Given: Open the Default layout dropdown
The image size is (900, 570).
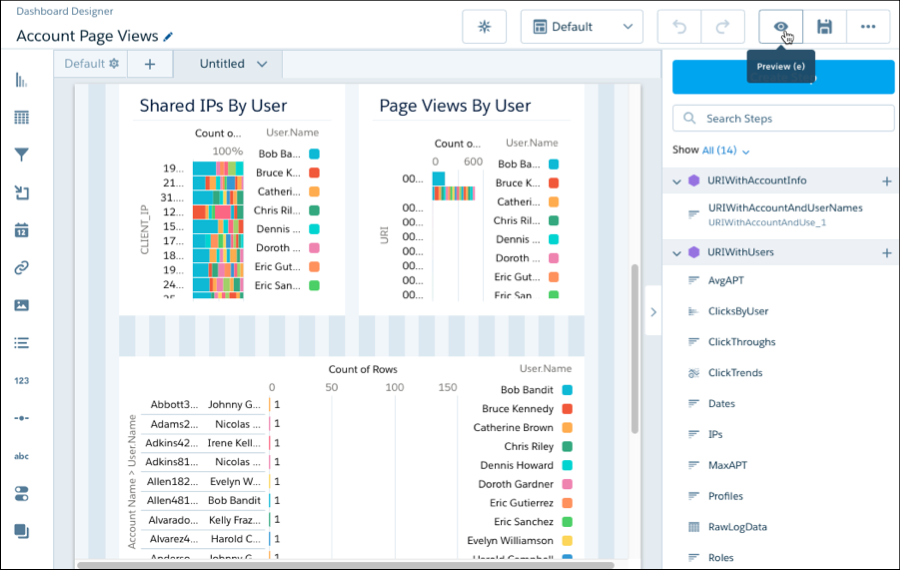Looking at the screenshot, I should (x=581, y=26).
